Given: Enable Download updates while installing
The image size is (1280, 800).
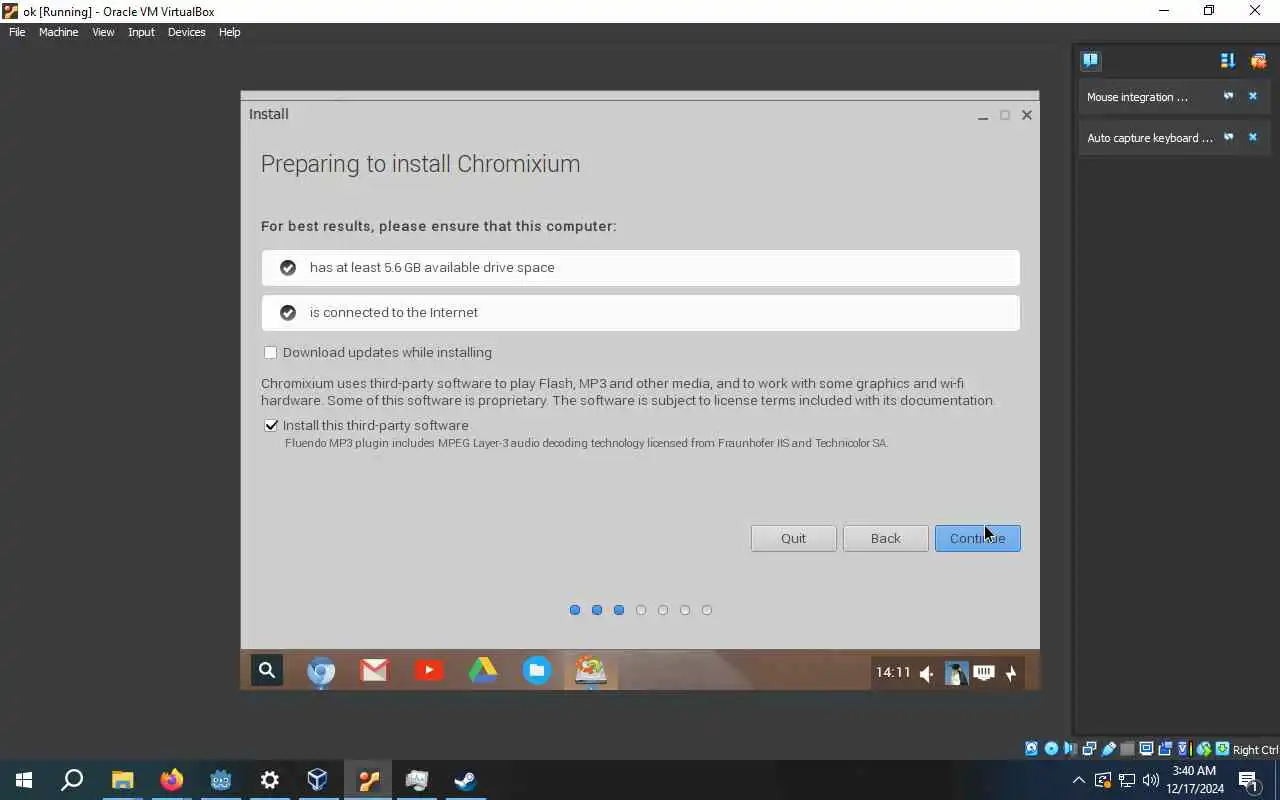Looking at the screenshot, I should coord(270,352).
